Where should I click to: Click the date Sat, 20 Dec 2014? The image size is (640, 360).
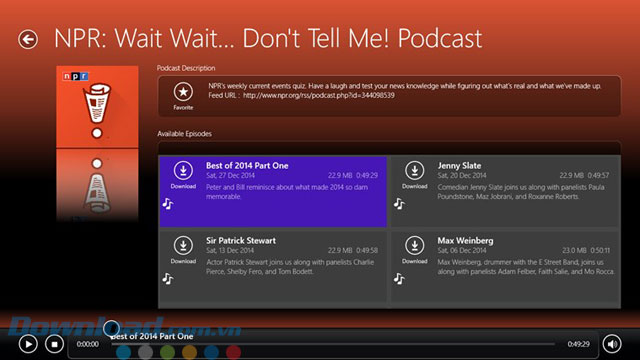(462, 176)
